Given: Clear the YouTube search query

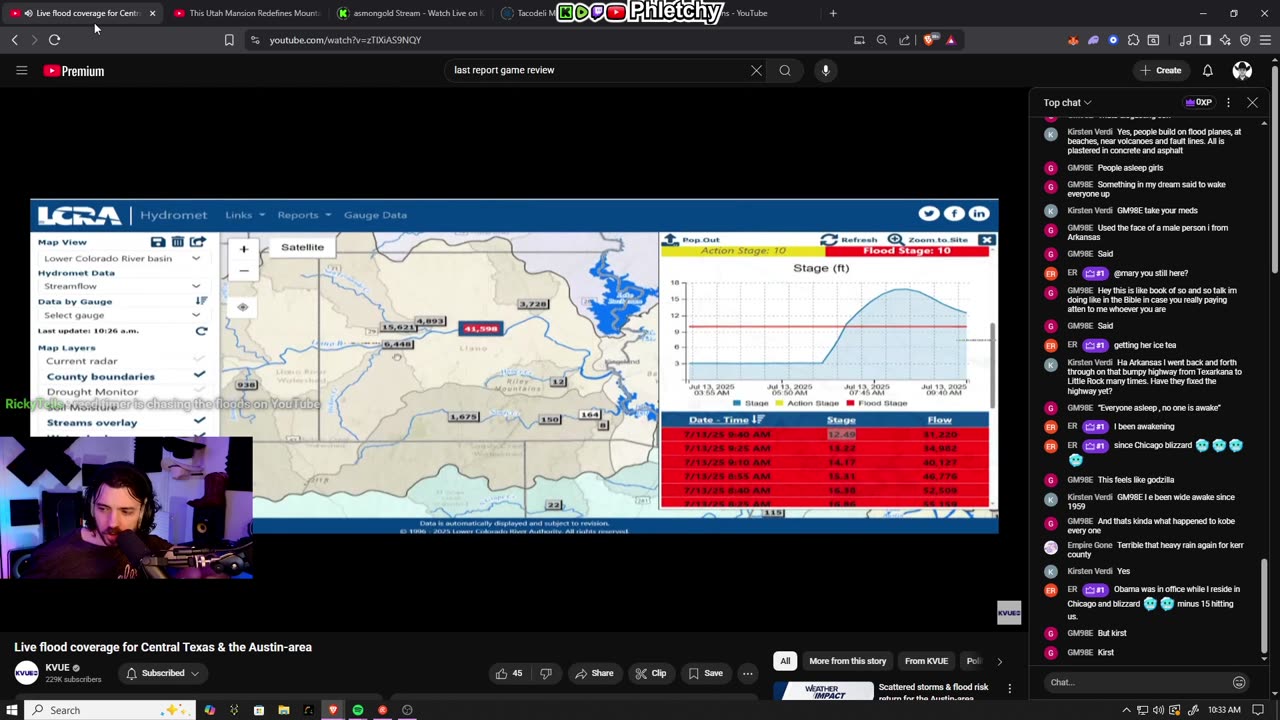Looking at the screenshot, I should tap(756, 70).
